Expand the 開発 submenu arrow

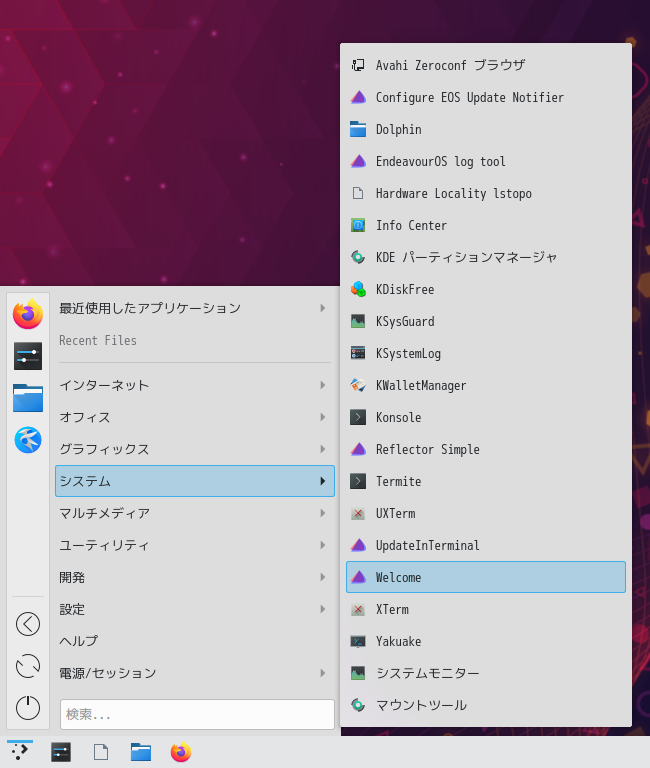pos(322,577)
